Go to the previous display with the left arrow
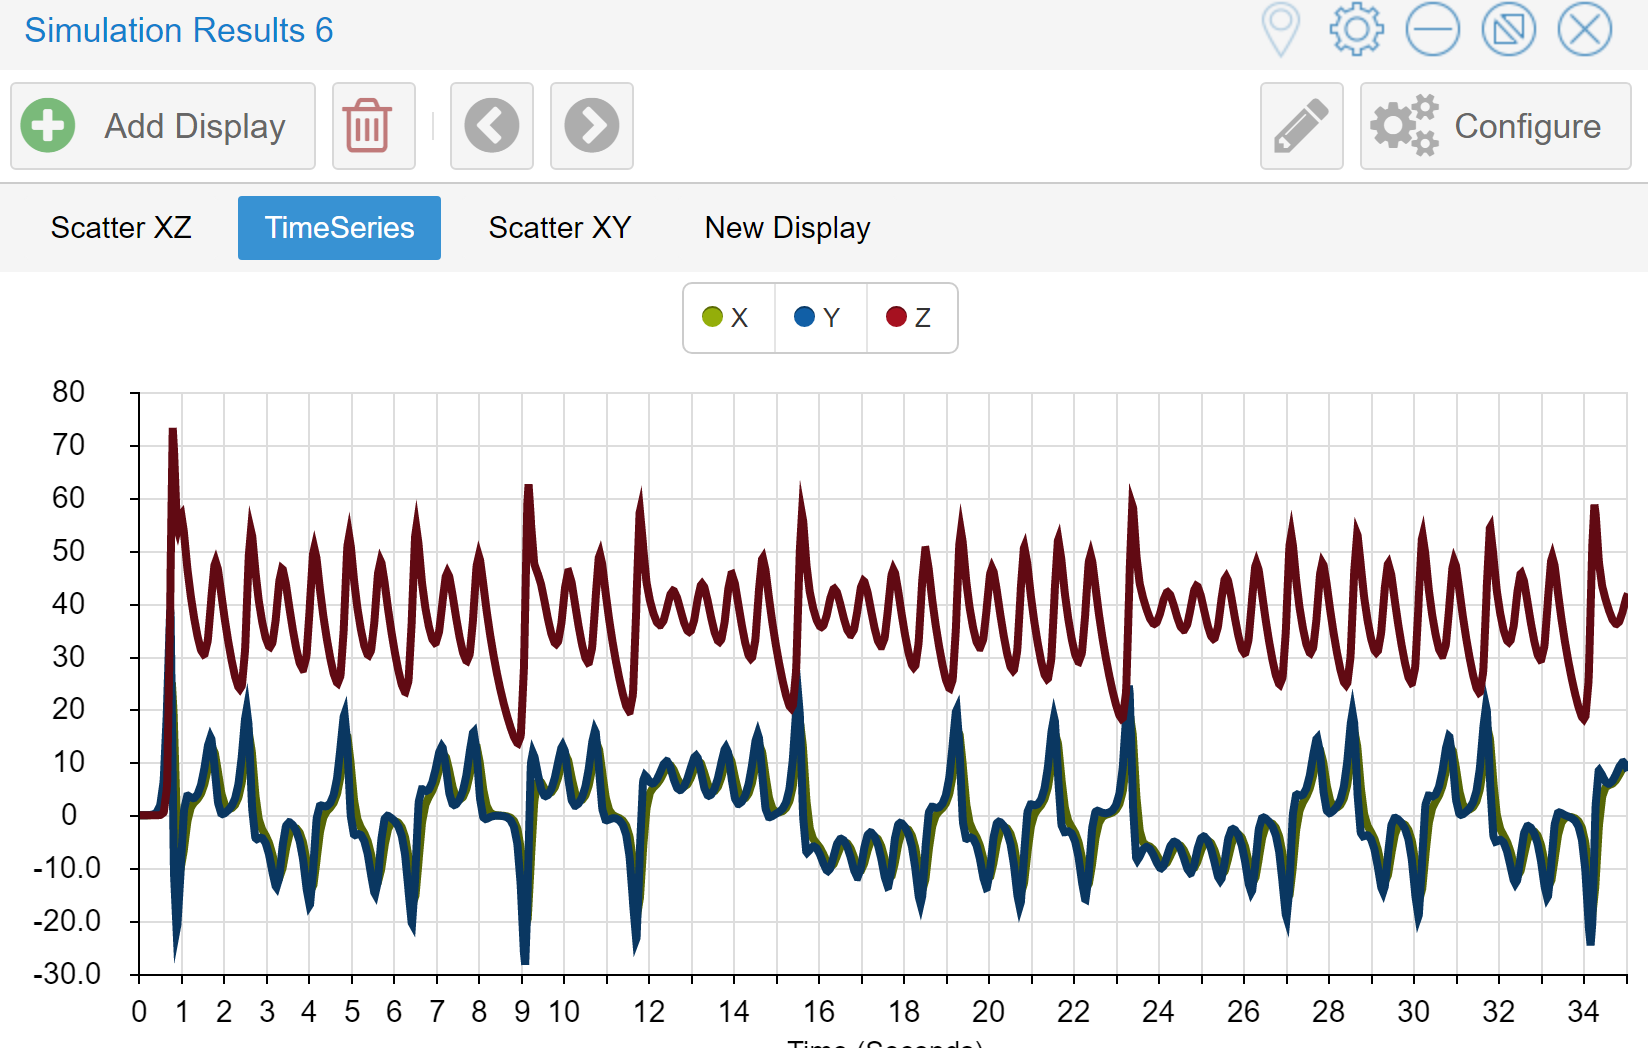The image size is (1648, 1048). (x=492, y=126)
